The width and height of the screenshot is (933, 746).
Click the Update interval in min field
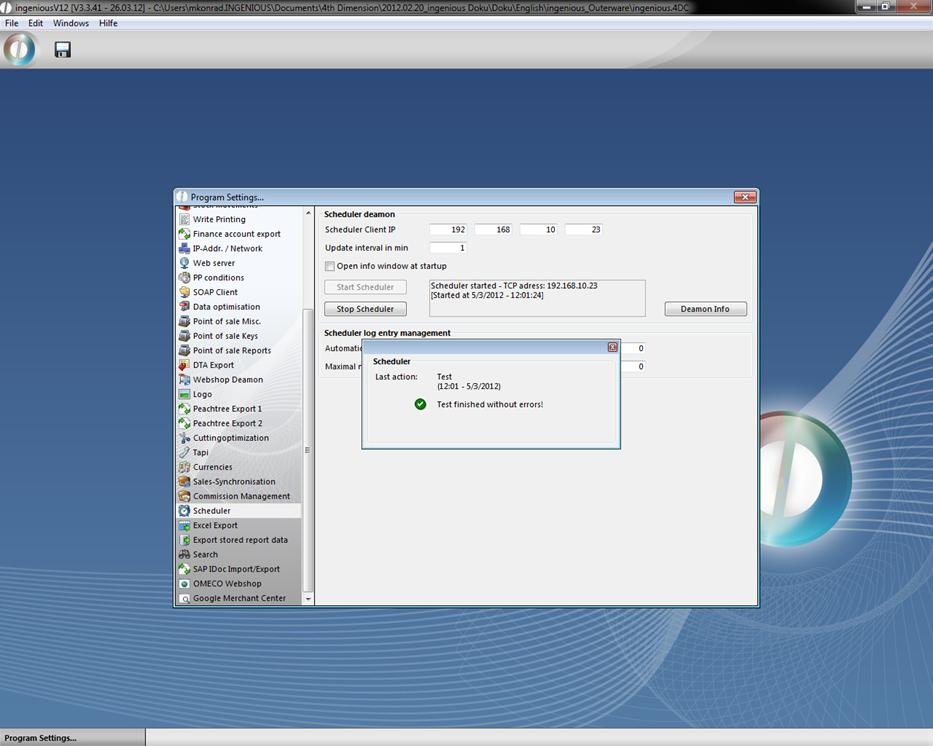click(449, 248)
